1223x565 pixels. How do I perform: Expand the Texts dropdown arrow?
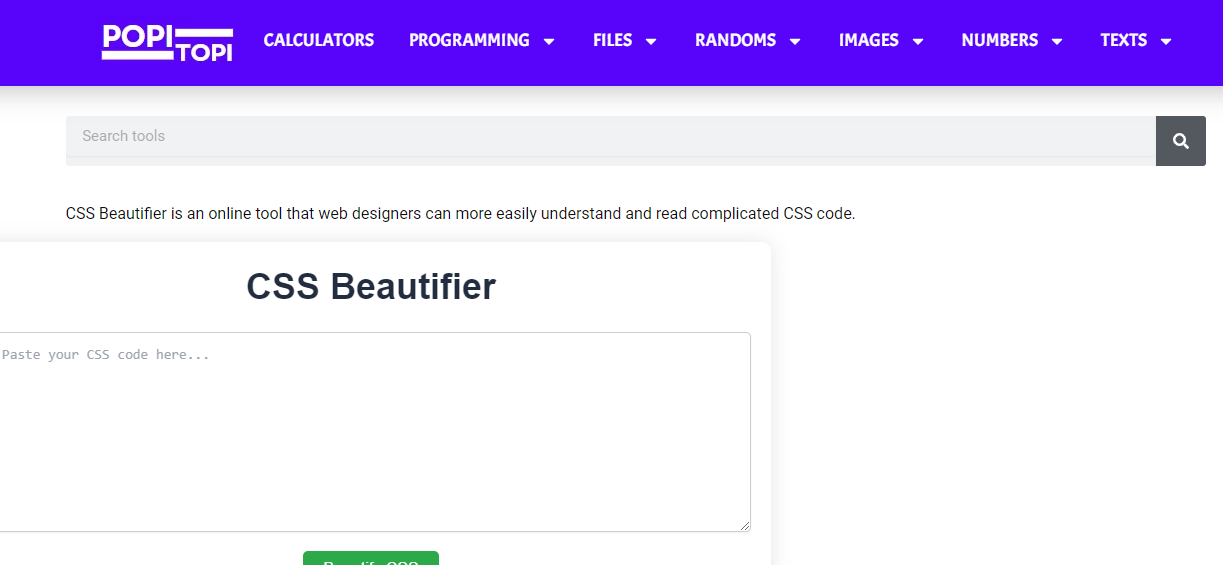[1166, 41]
